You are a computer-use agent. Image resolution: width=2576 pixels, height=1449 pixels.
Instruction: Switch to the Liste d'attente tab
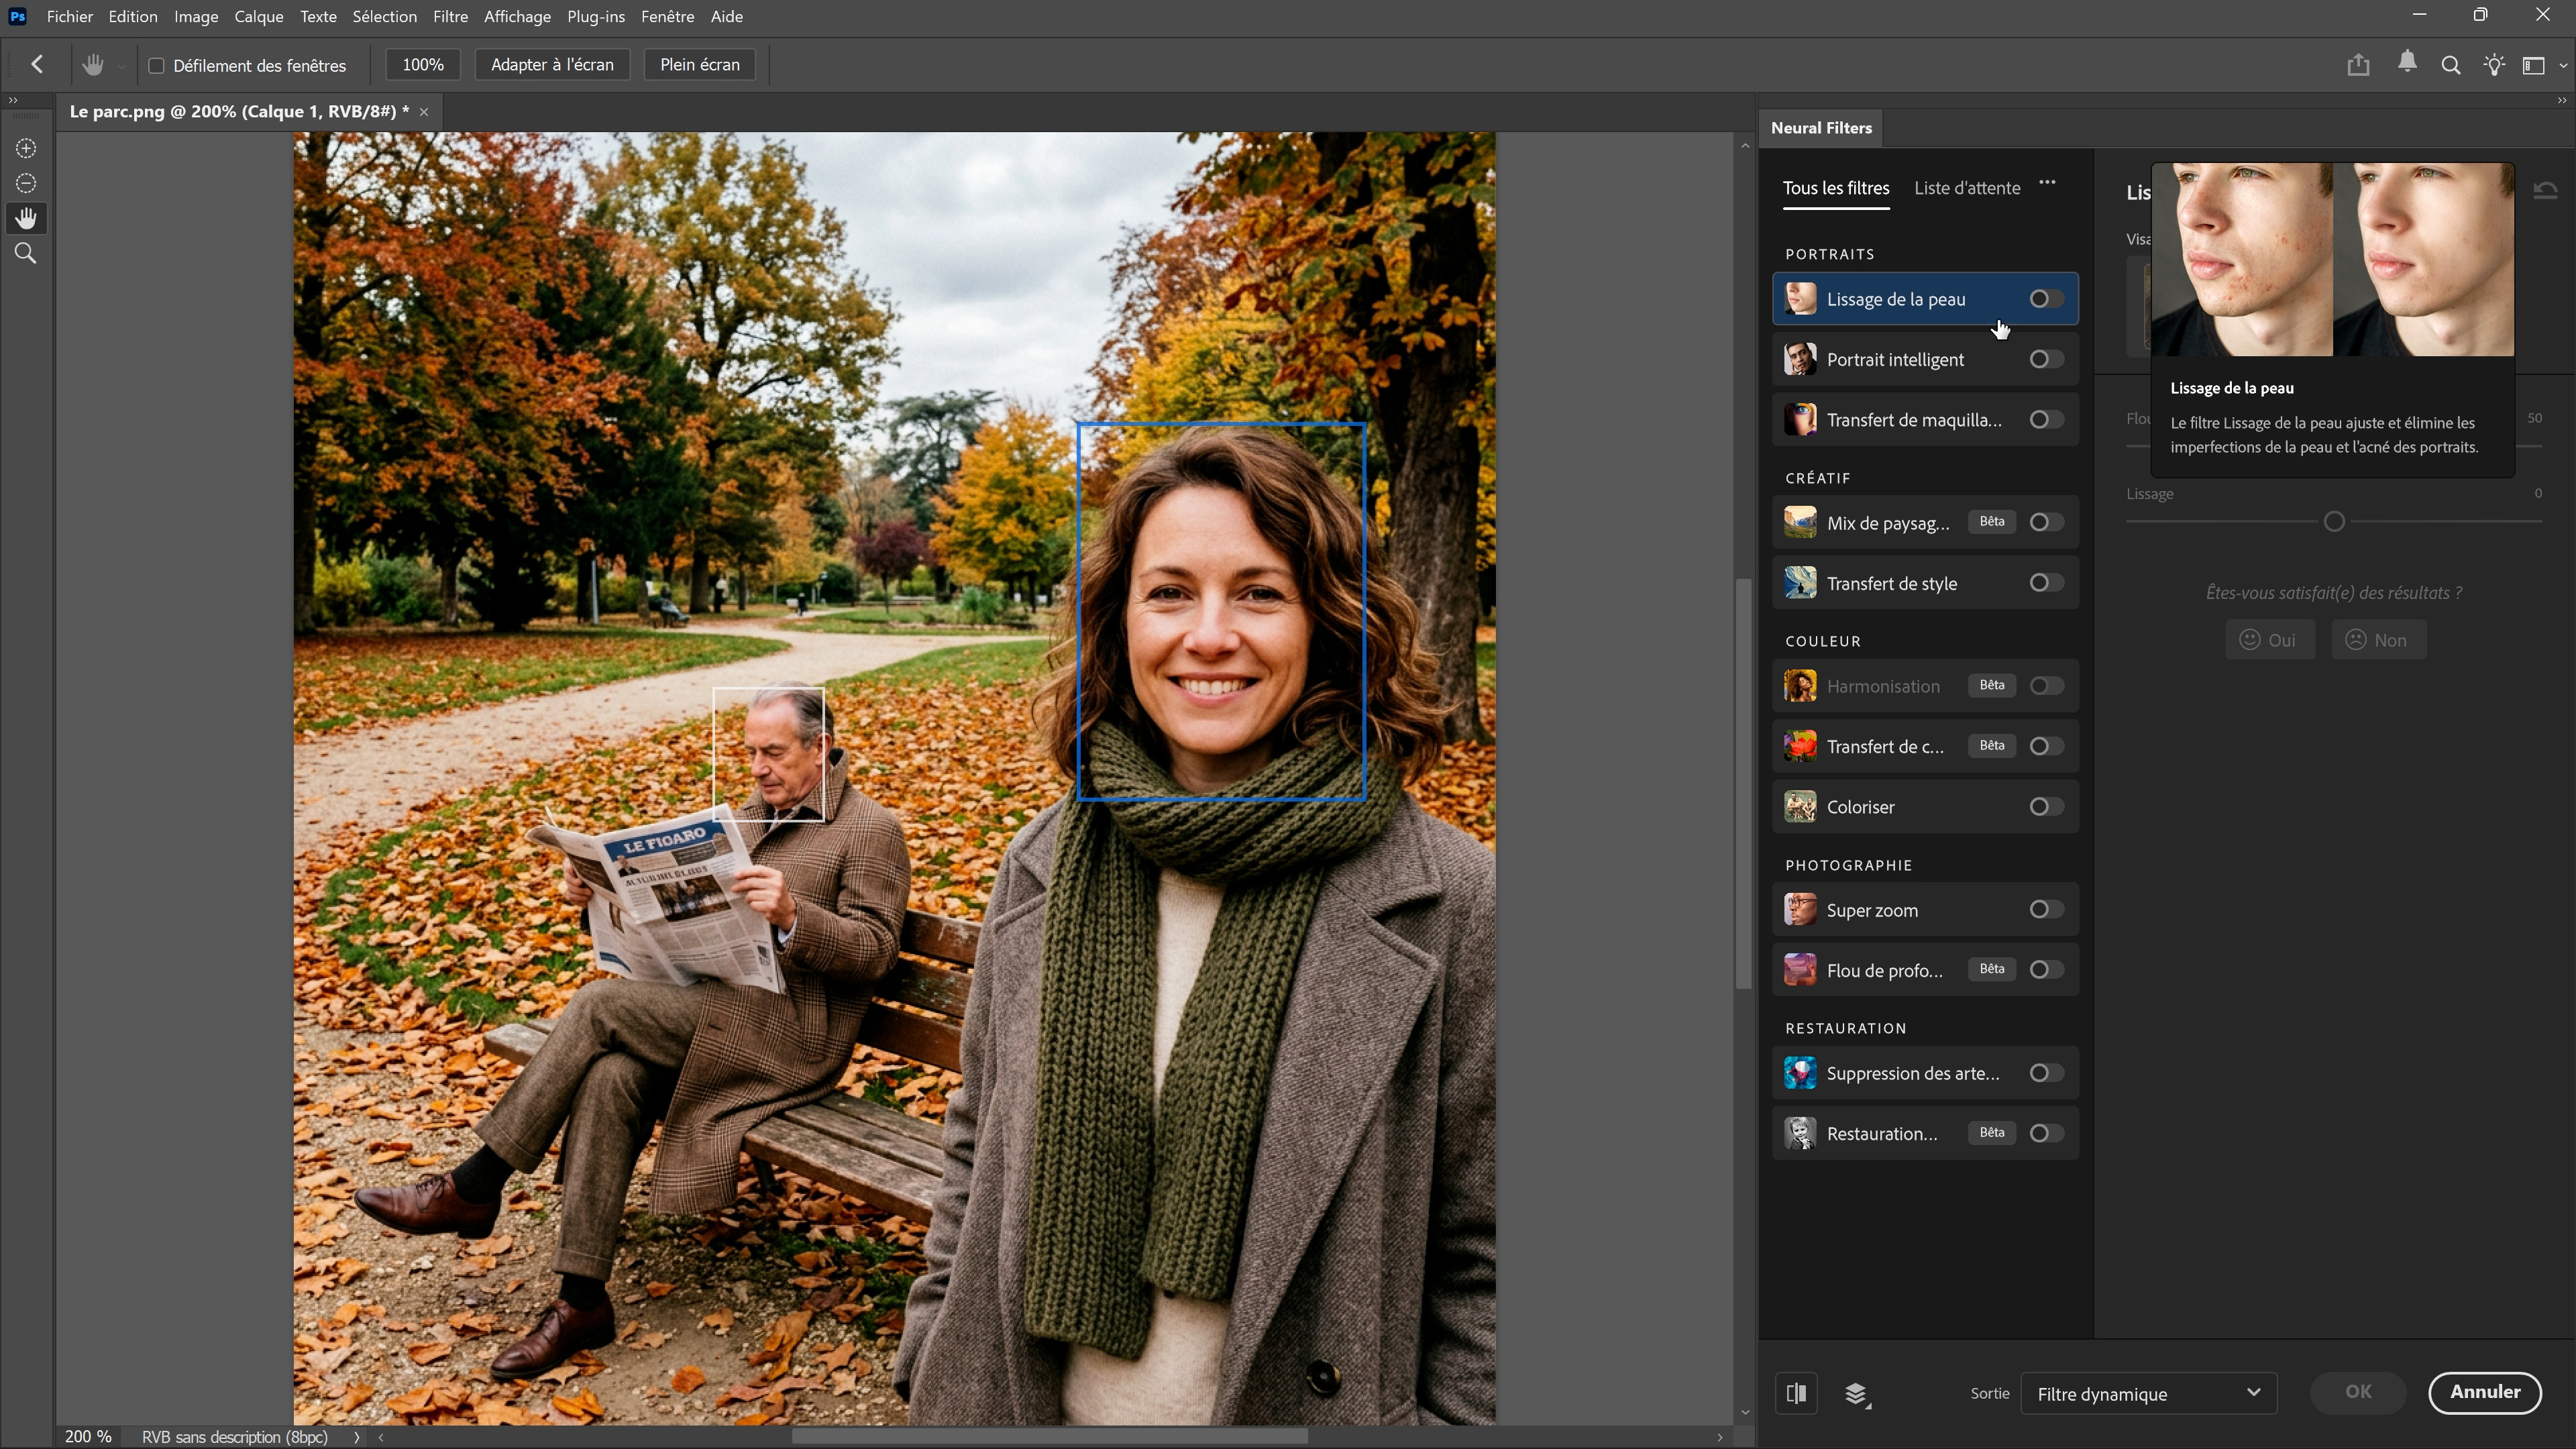(x=1966, y=188)
